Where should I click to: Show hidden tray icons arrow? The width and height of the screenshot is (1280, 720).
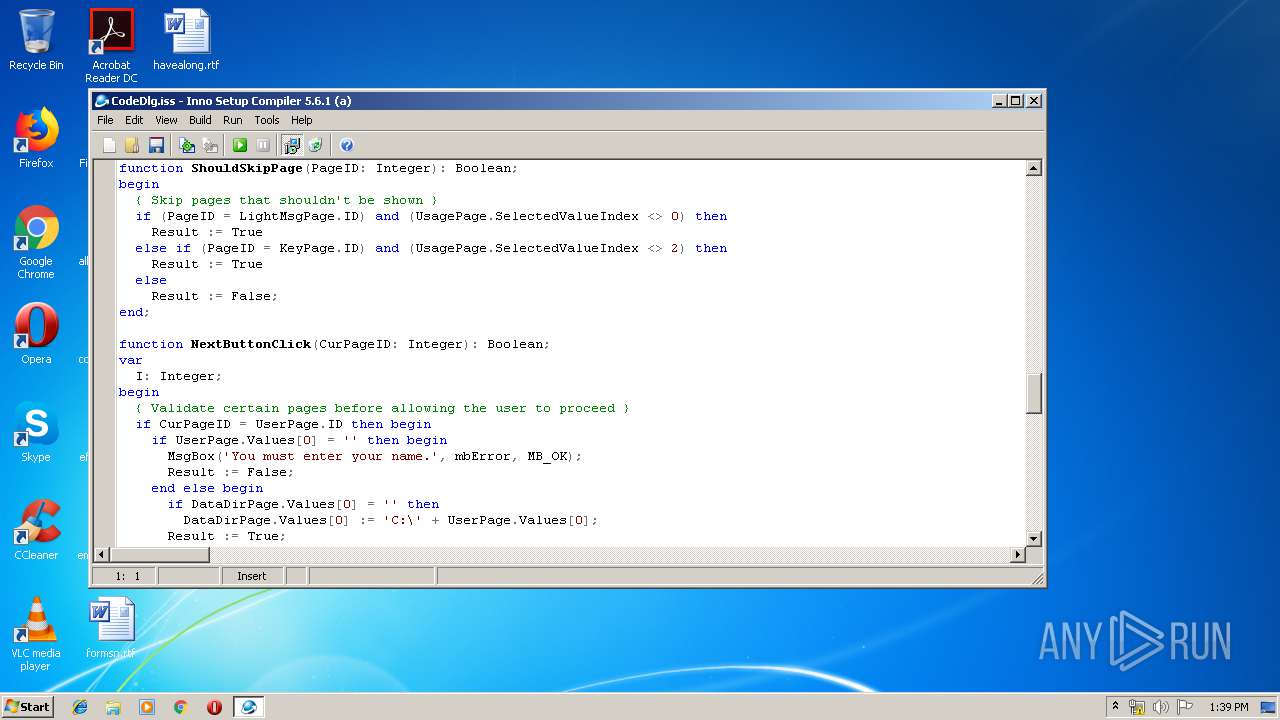tap(1115, 706)
